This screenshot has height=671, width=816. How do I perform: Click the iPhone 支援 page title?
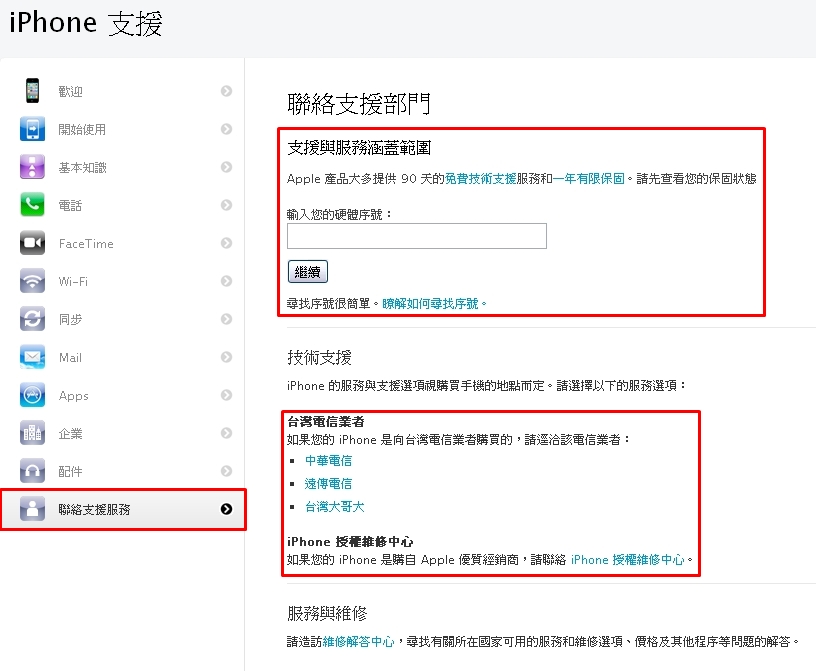pos(86,23)
